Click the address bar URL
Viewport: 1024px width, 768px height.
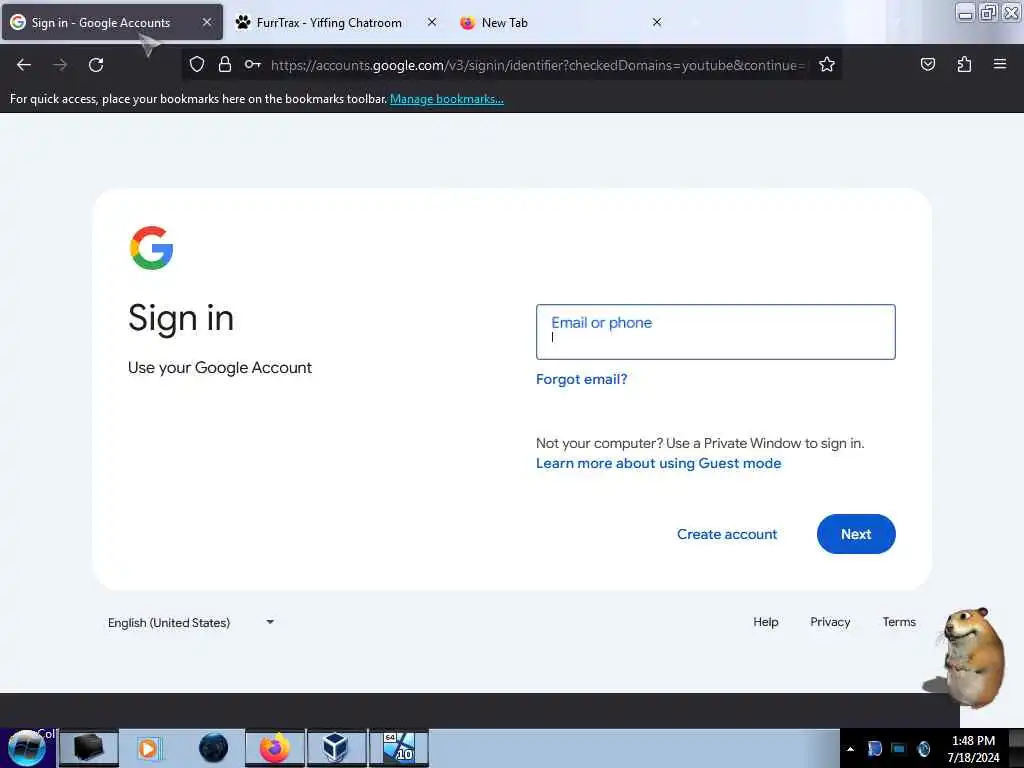(x=538, y=65)
